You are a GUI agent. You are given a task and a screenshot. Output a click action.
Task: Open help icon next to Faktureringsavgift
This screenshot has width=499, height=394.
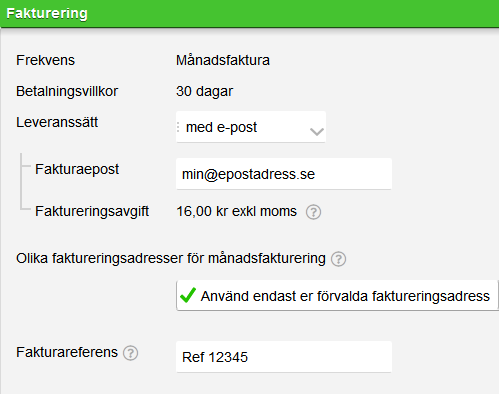pyautogui.click(x=313, y=212)
